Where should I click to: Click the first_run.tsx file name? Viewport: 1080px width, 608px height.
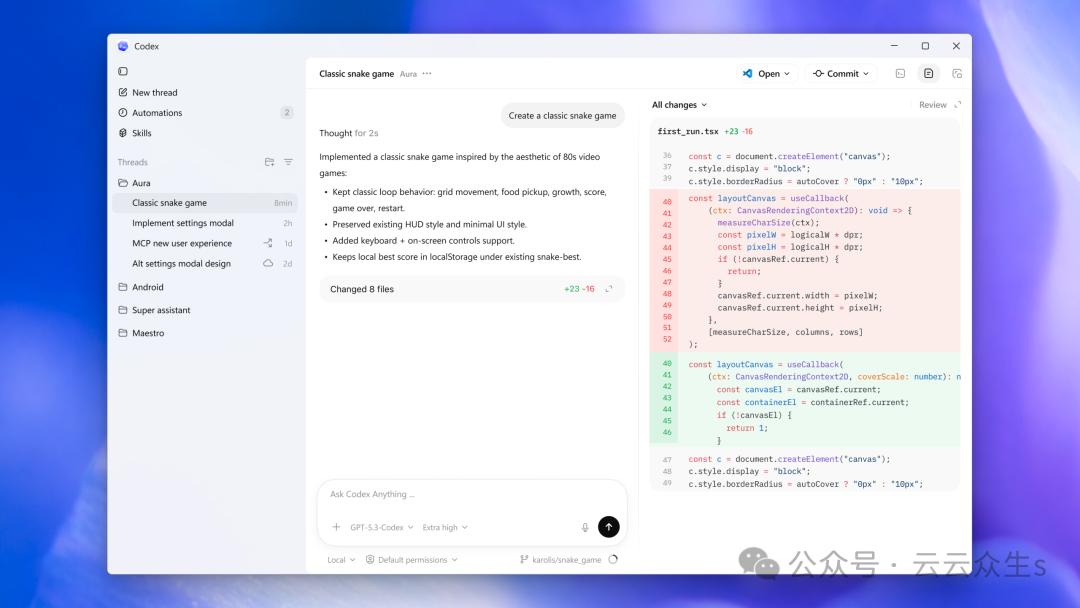[687, 132]
